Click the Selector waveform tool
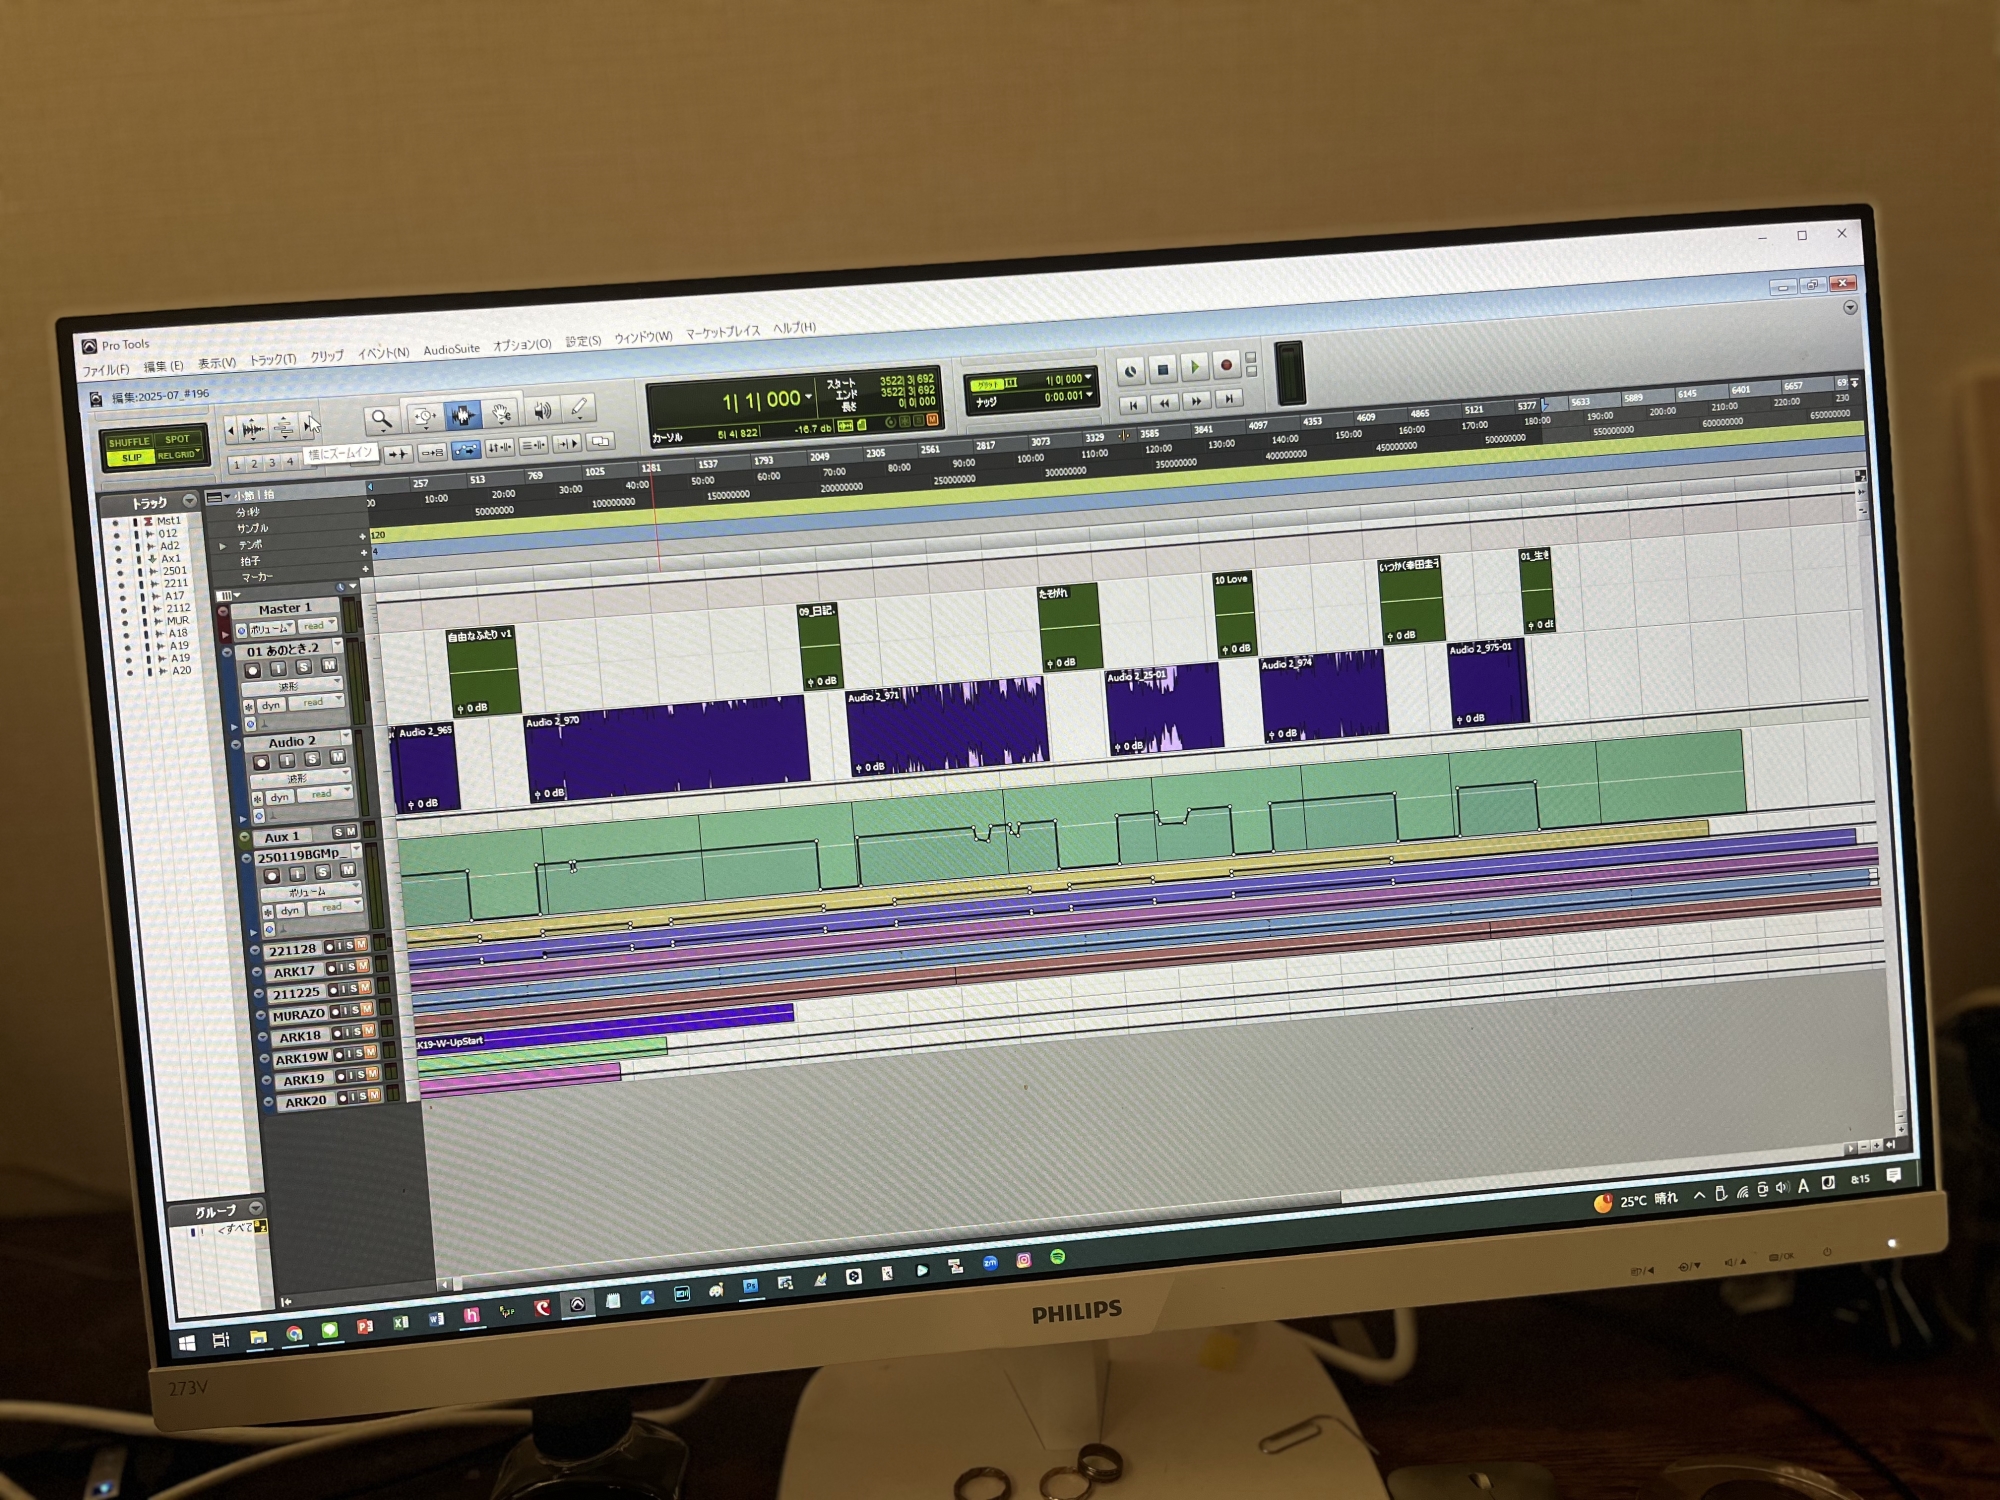Viewport: 2000px width, 1500px height. 462,415
